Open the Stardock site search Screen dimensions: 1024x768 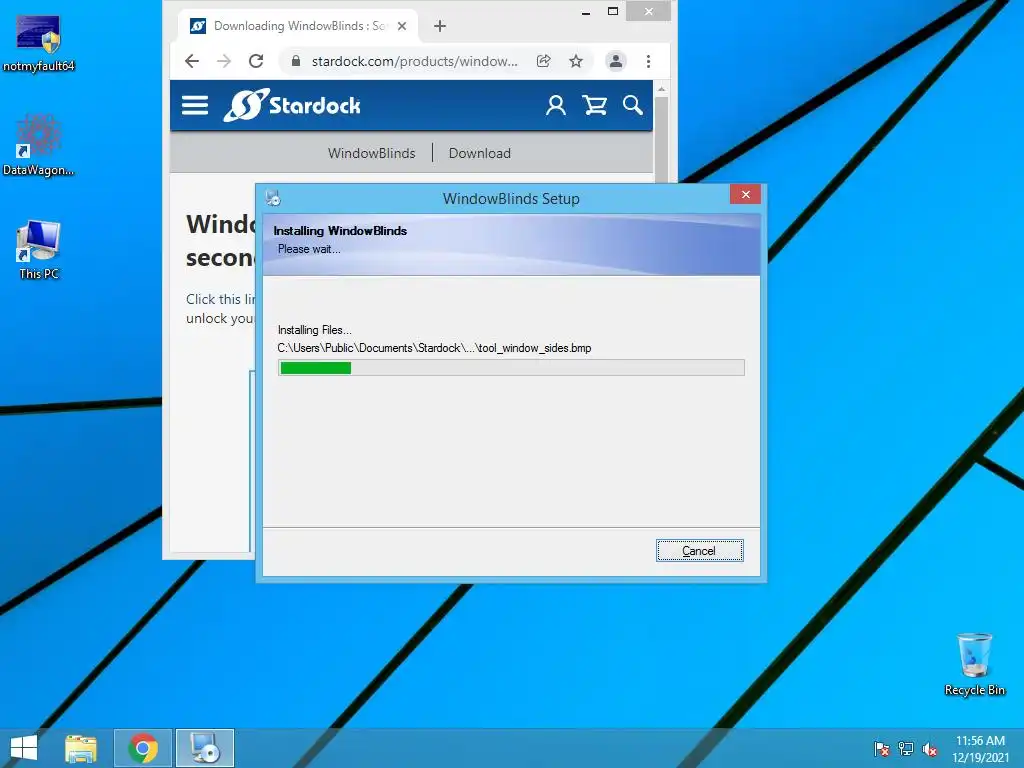[x=632, y=105]
